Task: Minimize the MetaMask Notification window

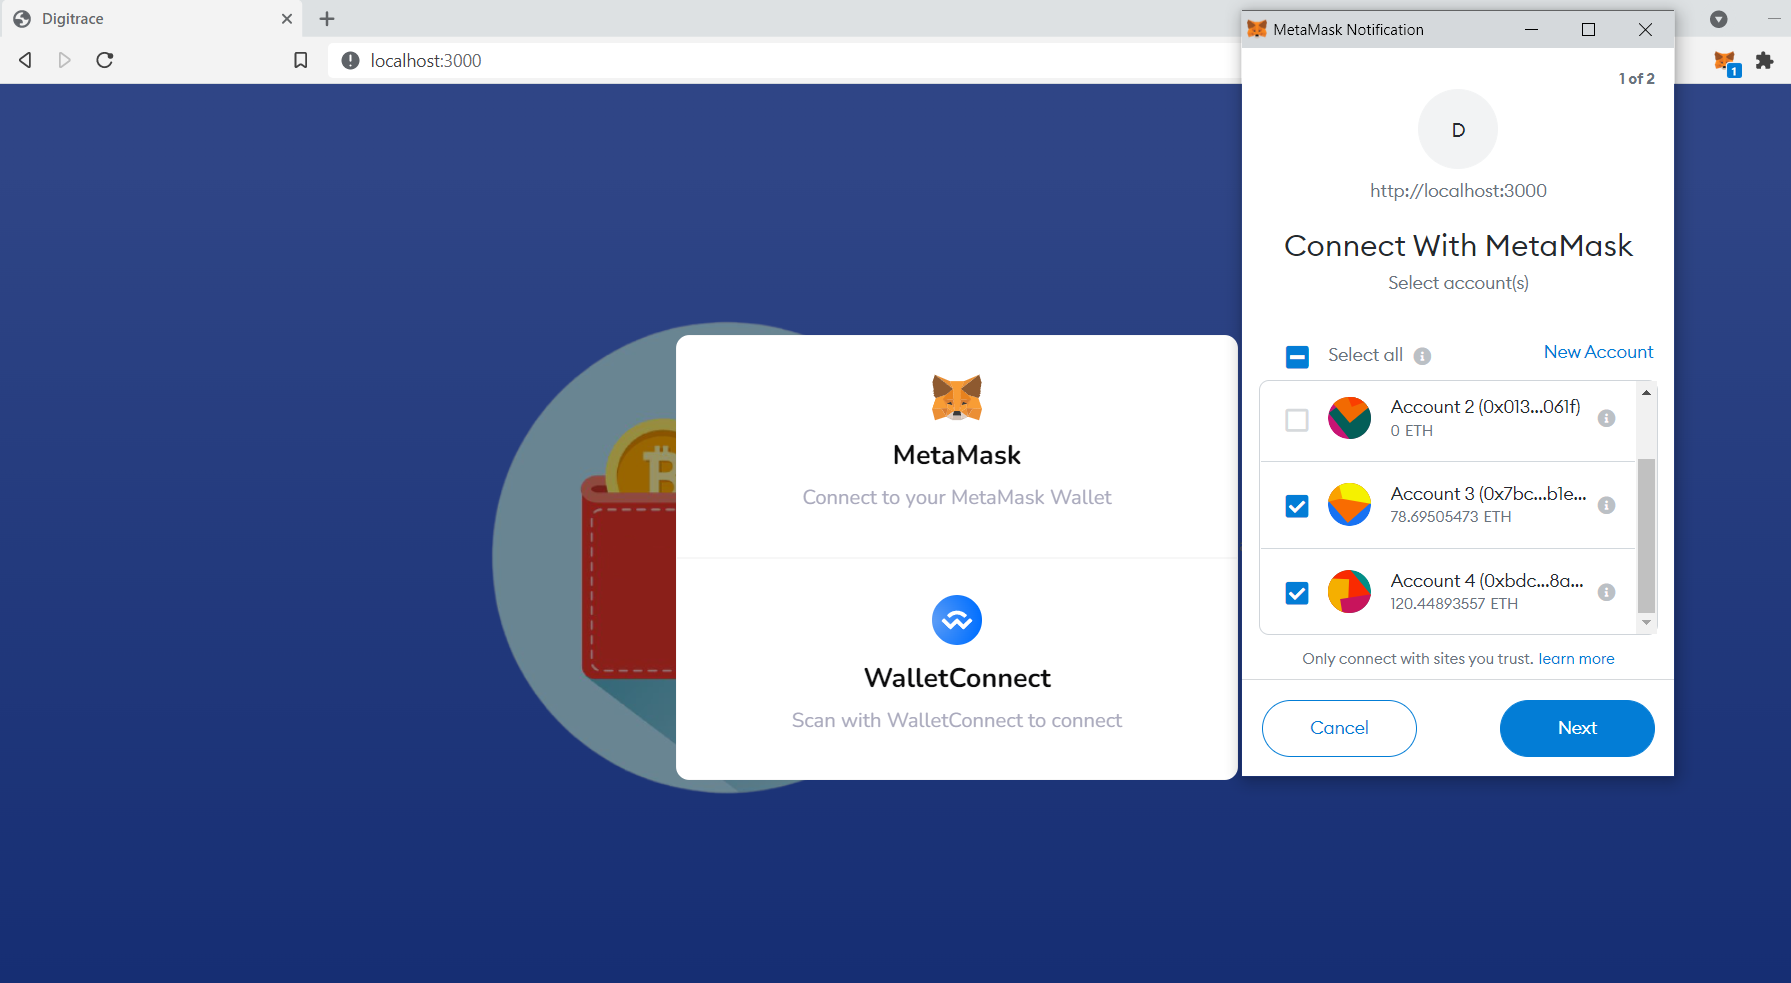Action: 1531,30
